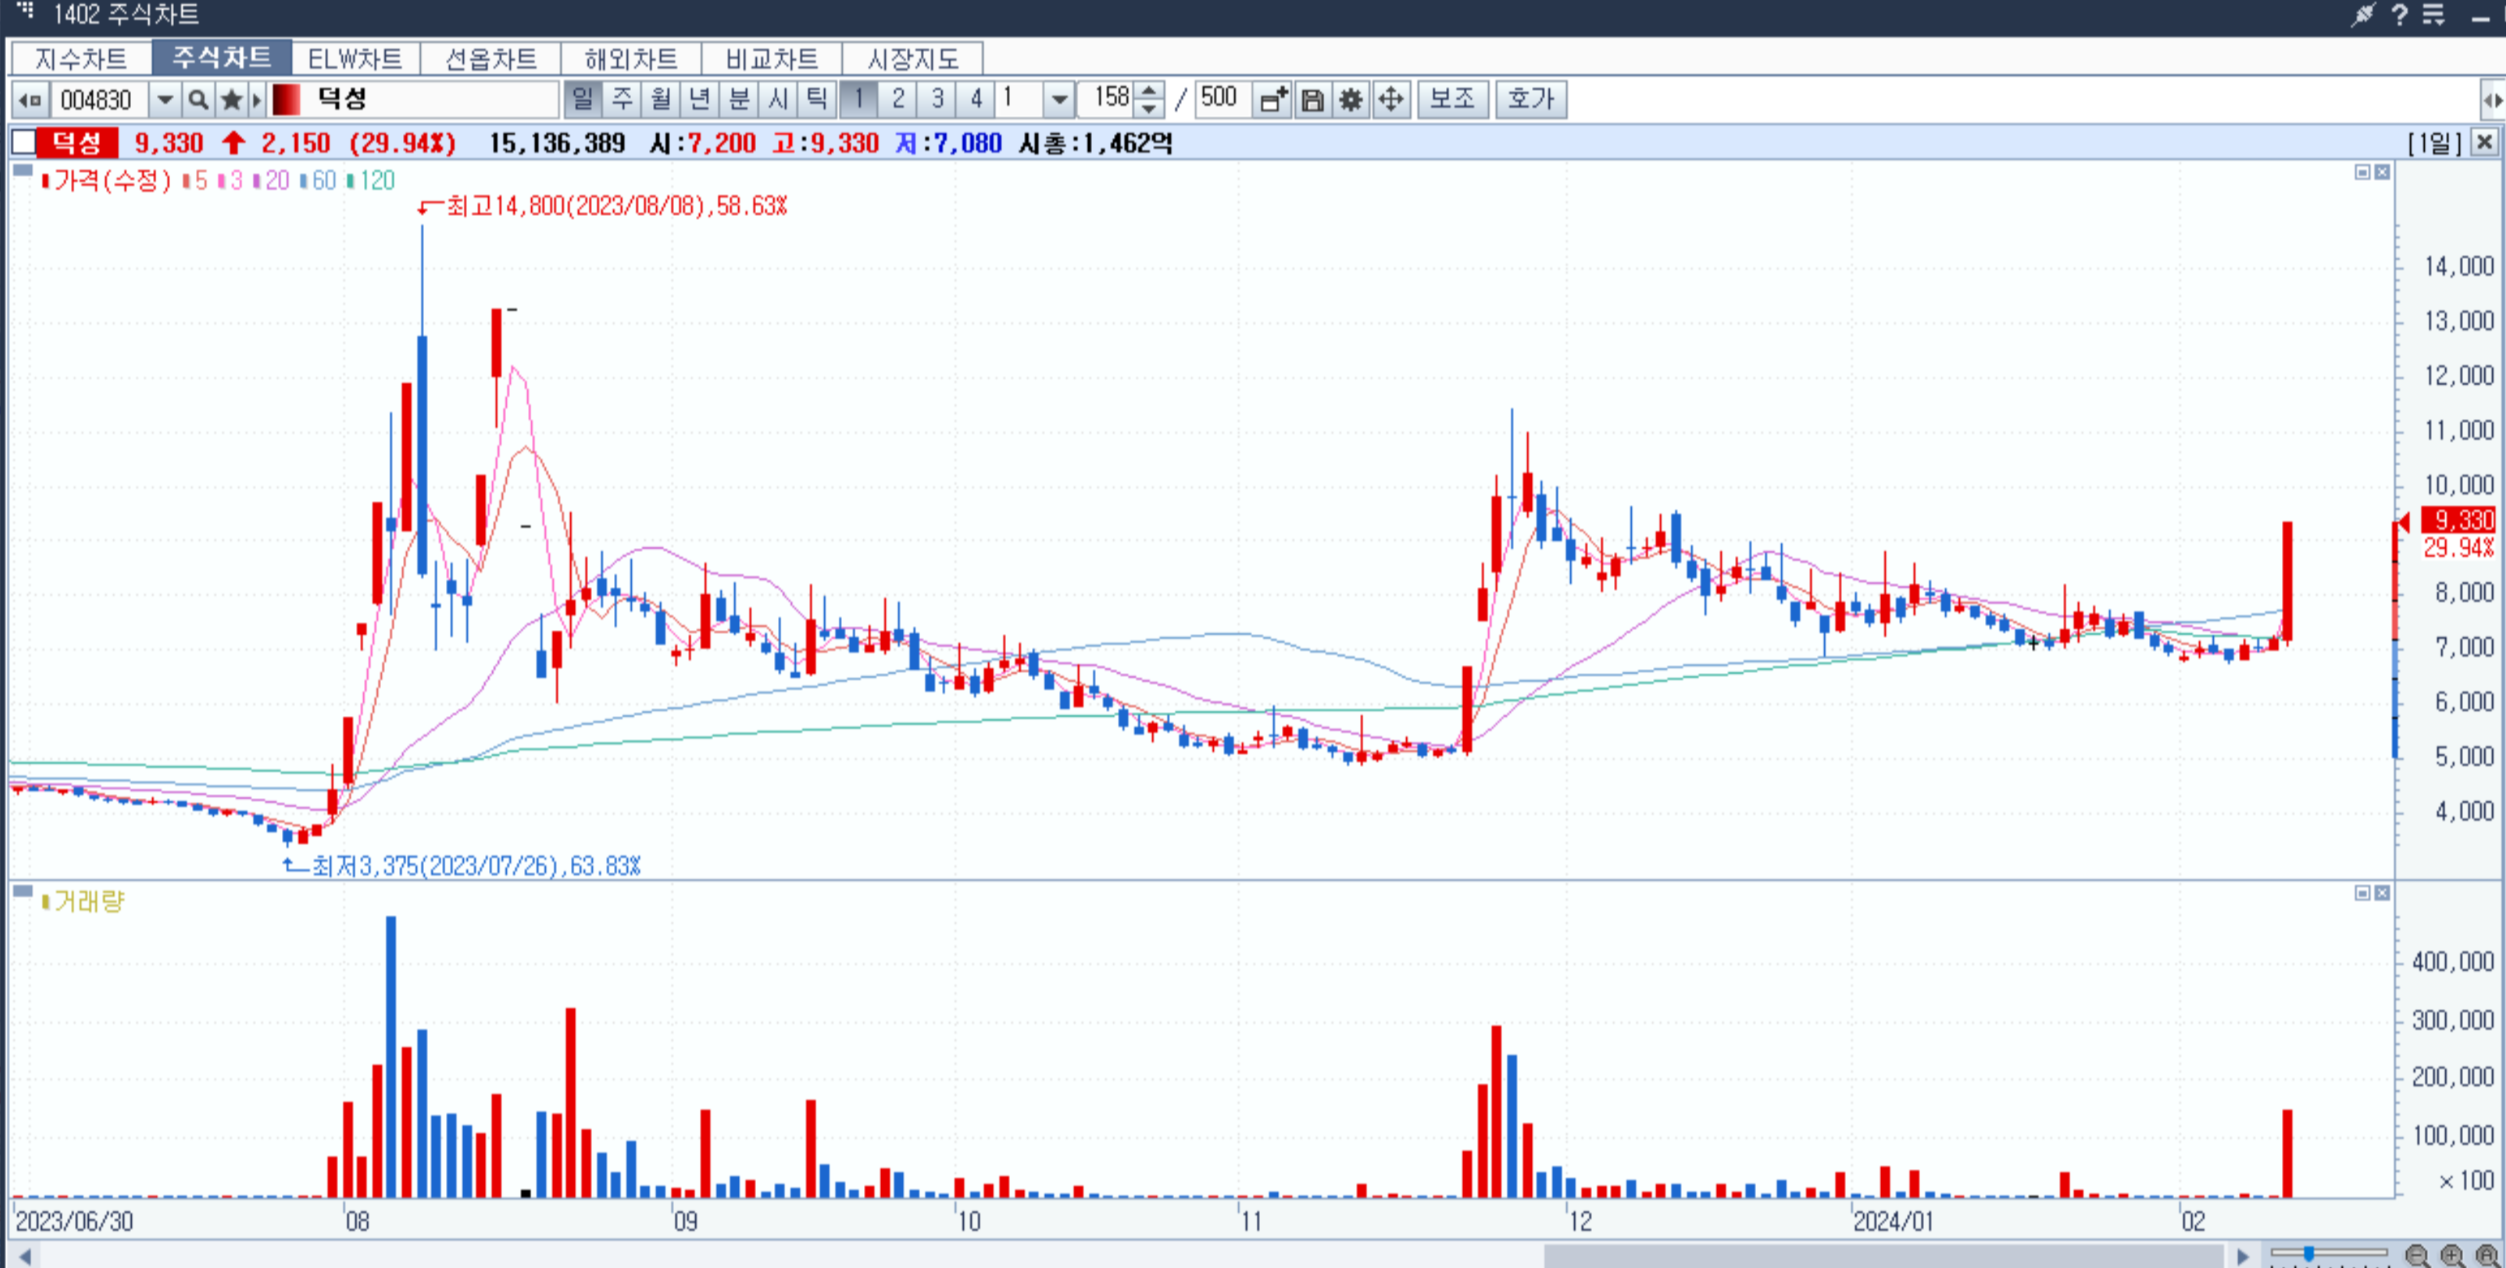The height and width of the screenshot is (1268, 2506).
Task: Increase candle count 158 with up stepper
Action: (1149, 91)
